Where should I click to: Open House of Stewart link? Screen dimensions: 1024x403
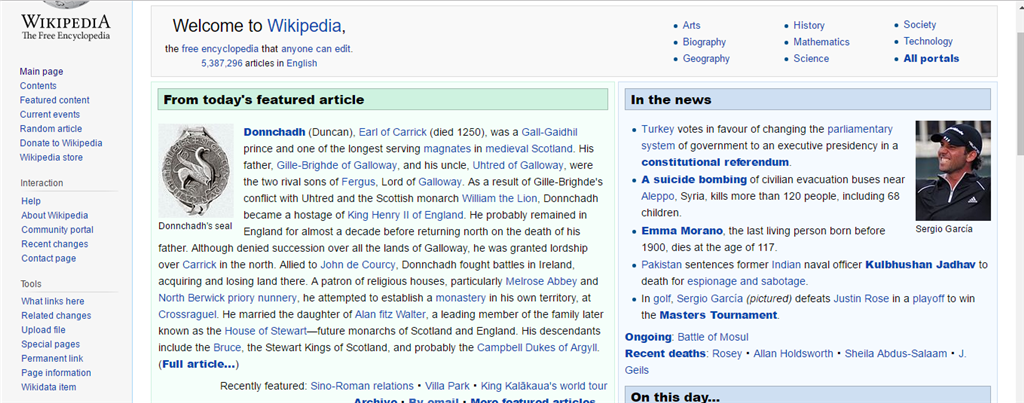266,331
